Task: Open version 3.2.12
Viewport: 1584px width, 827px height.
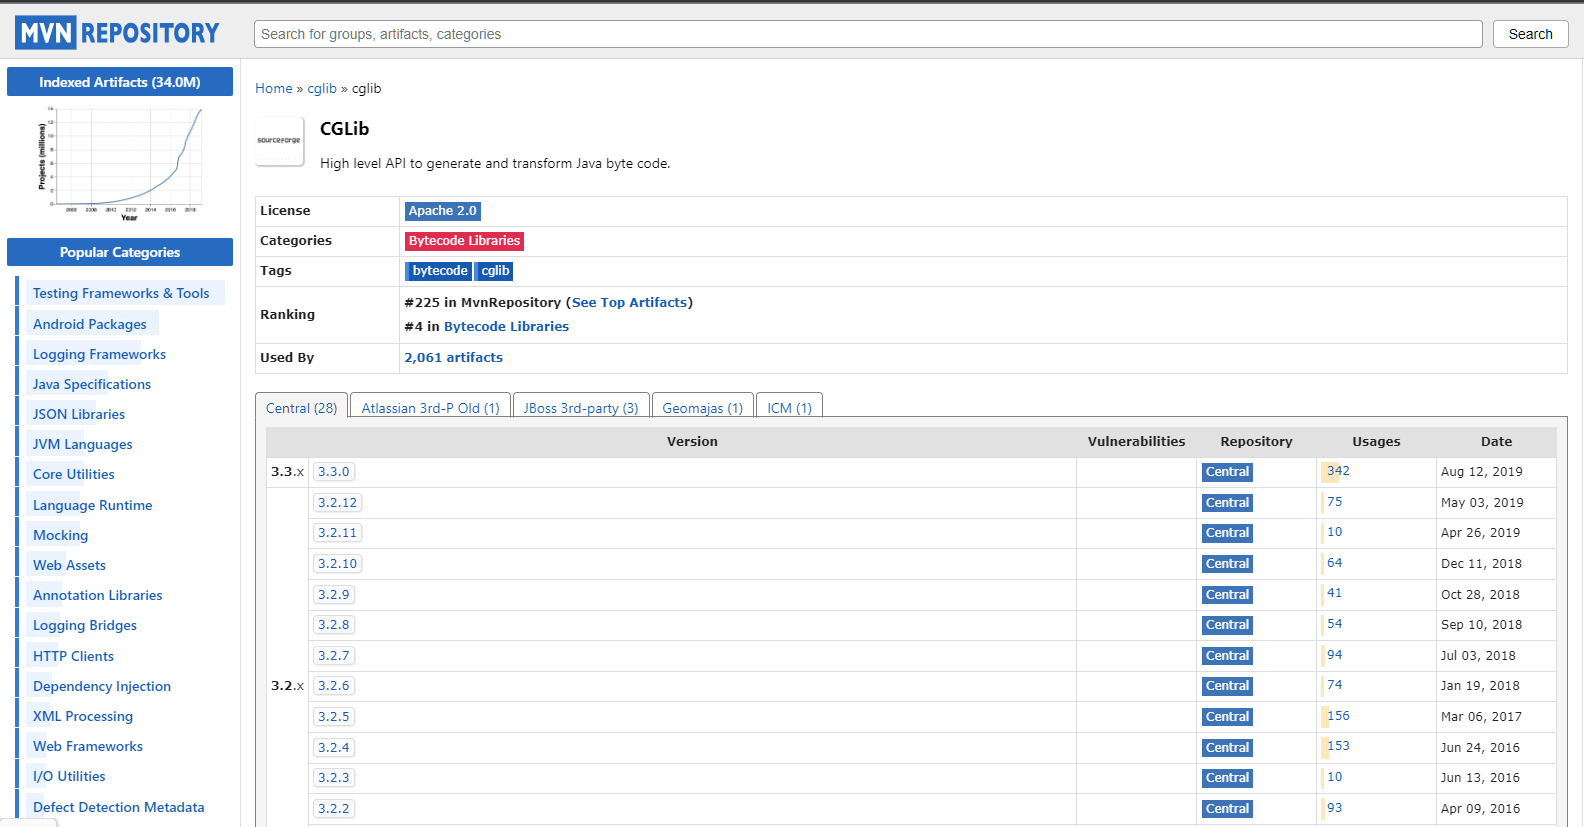Action: pyautogui.click(x=337, y=503)
